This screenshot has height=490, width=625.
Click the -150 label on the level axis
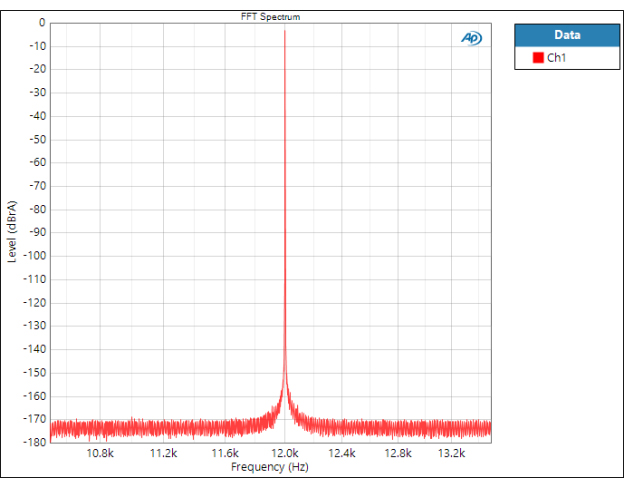click(35, 372)
